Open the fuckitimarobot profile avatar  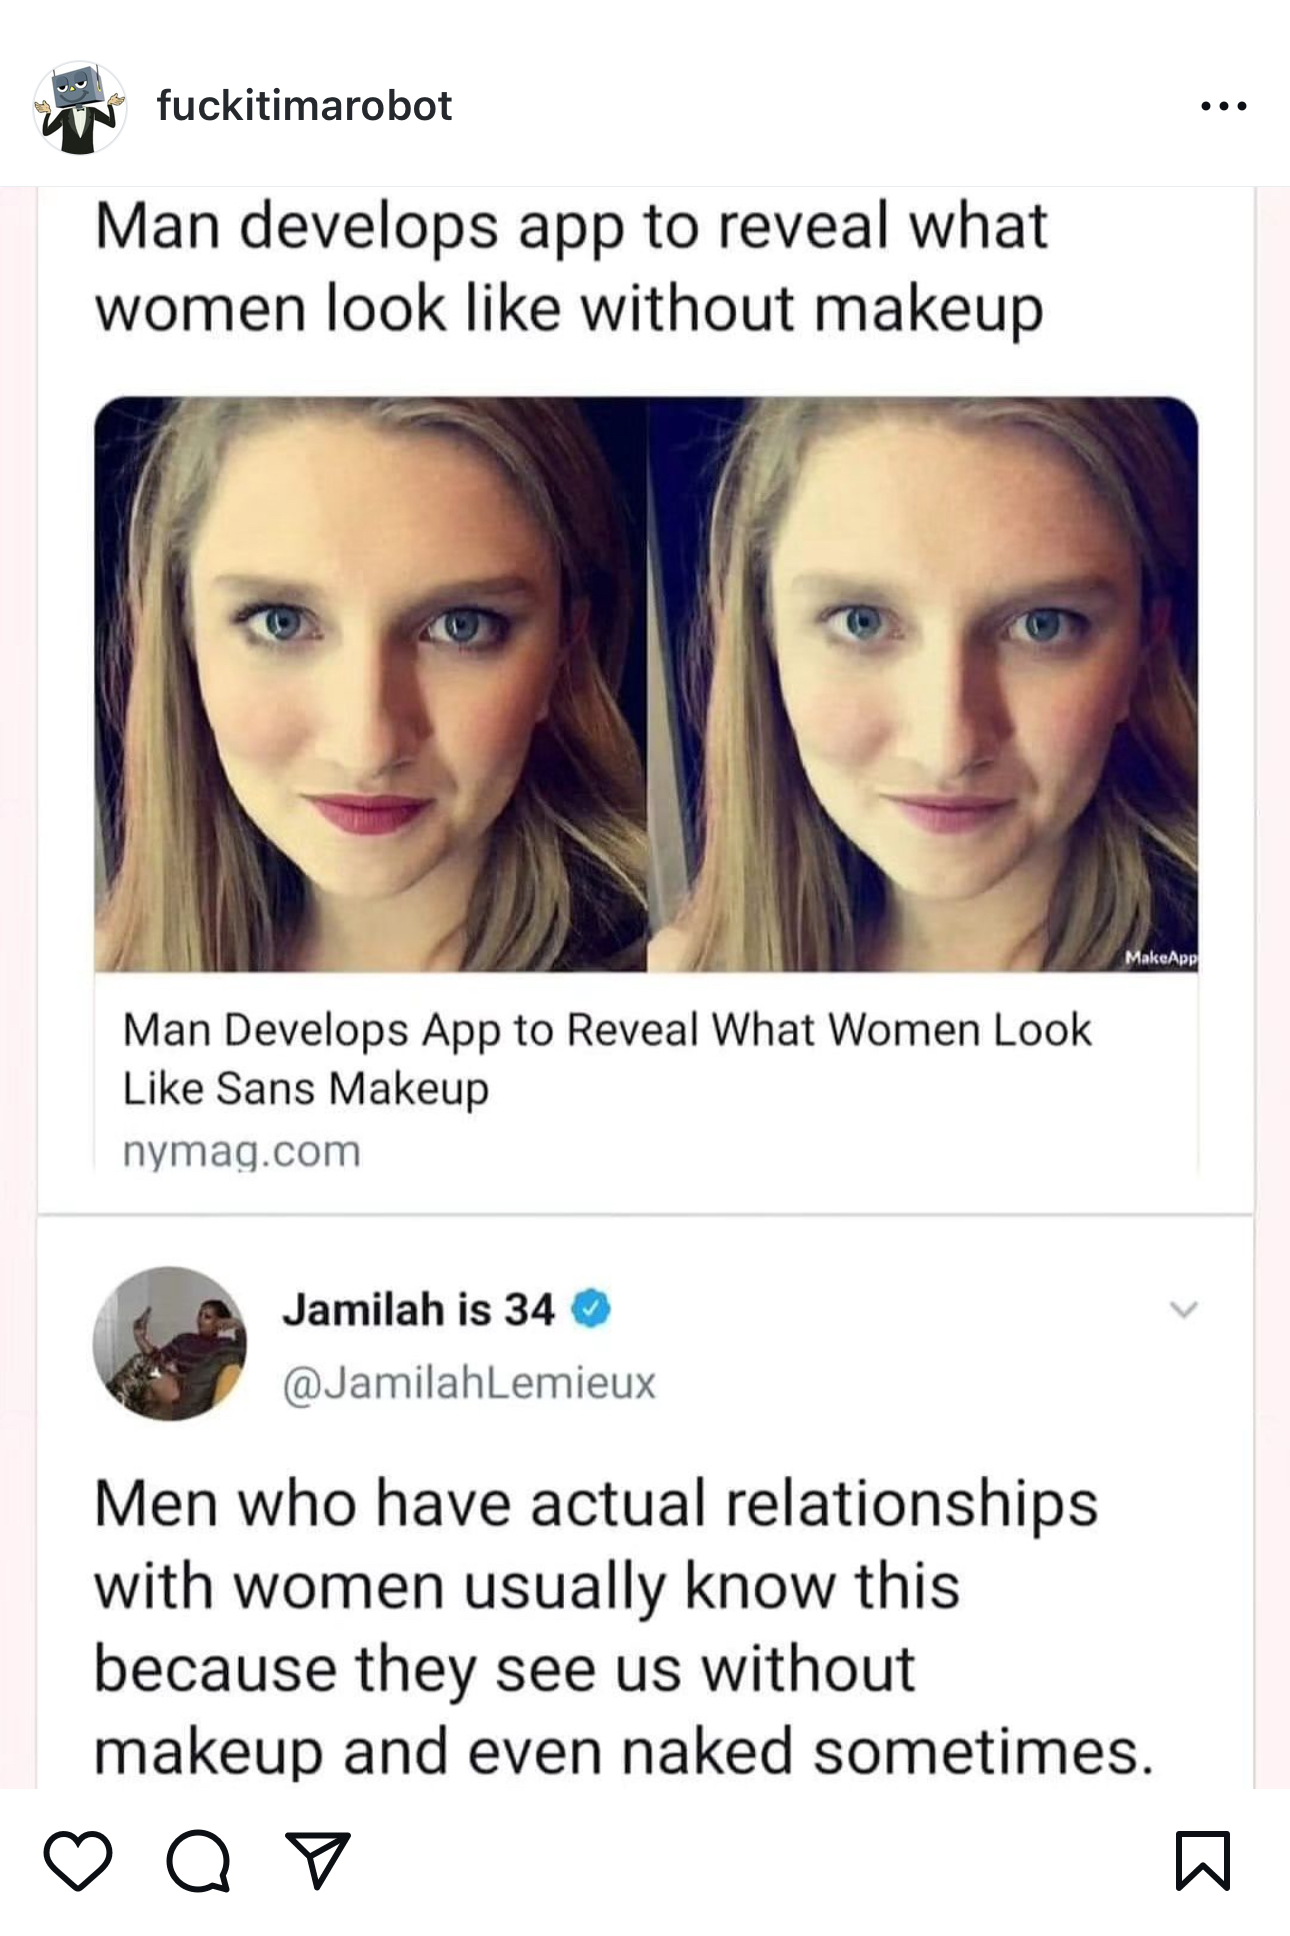tap(80, 107)
